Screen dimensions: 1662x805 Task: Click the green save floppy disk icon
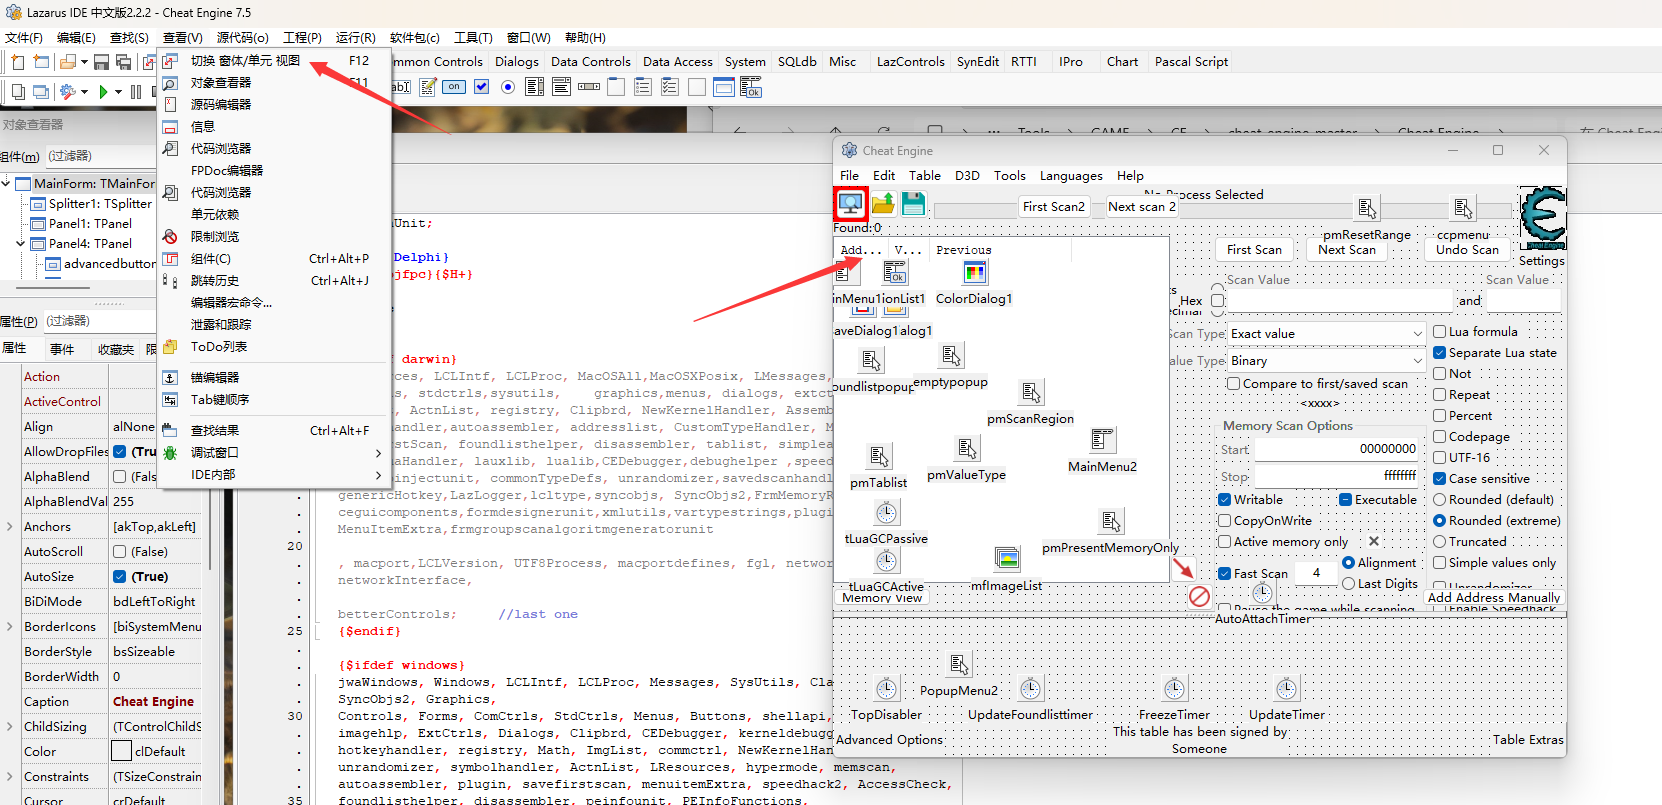click(913, 204)
